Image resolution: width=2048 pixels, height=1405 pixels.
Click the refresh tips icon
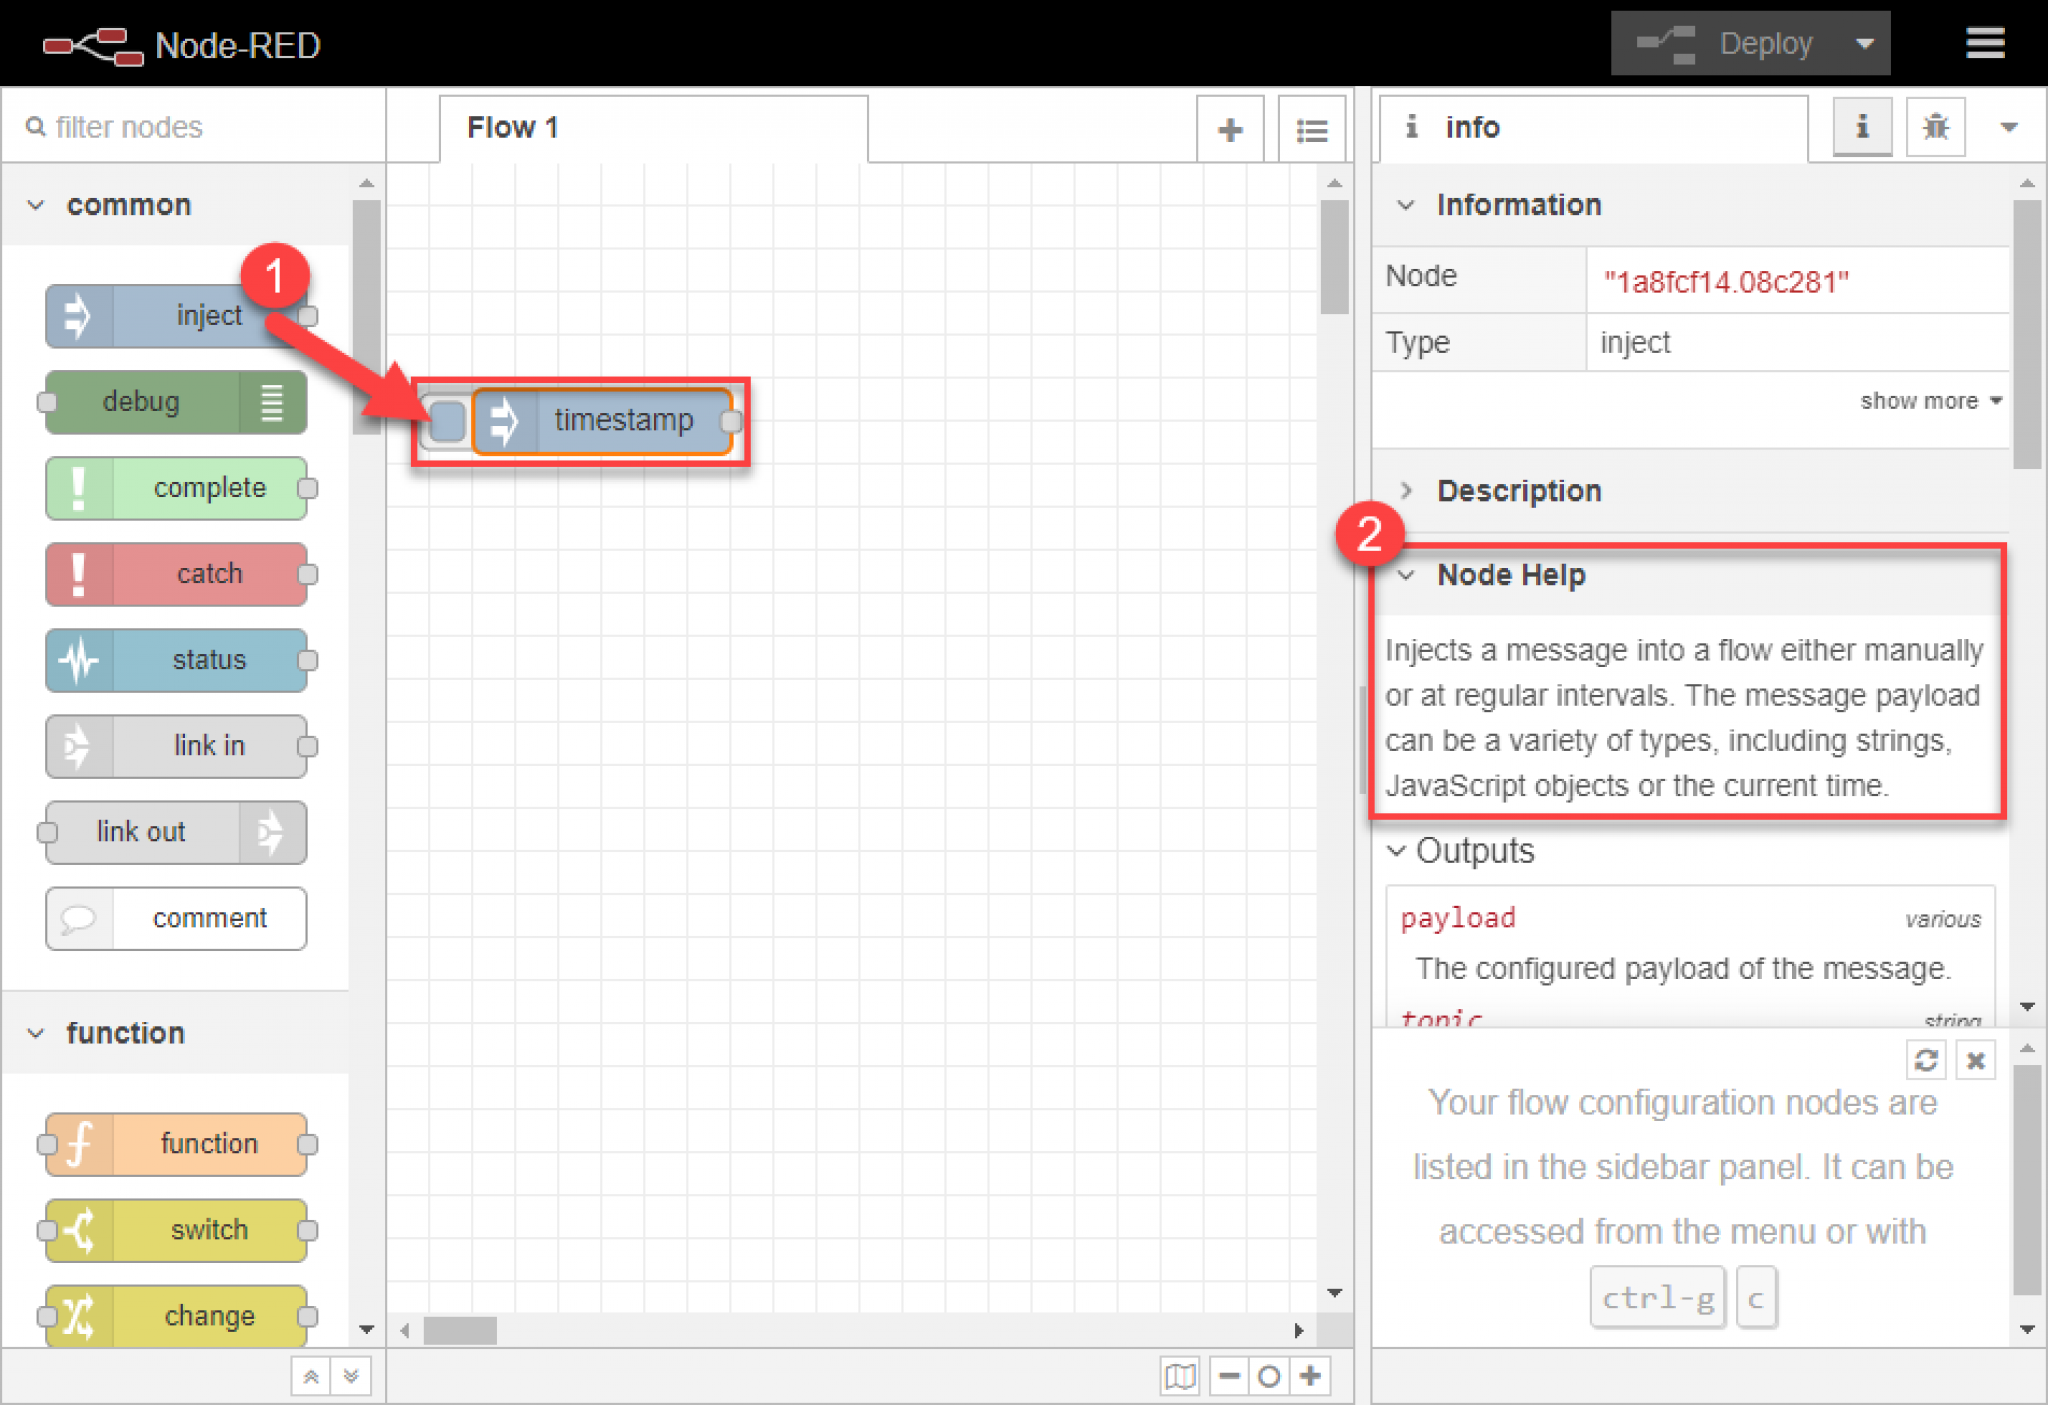[x=1926, y=1060]
